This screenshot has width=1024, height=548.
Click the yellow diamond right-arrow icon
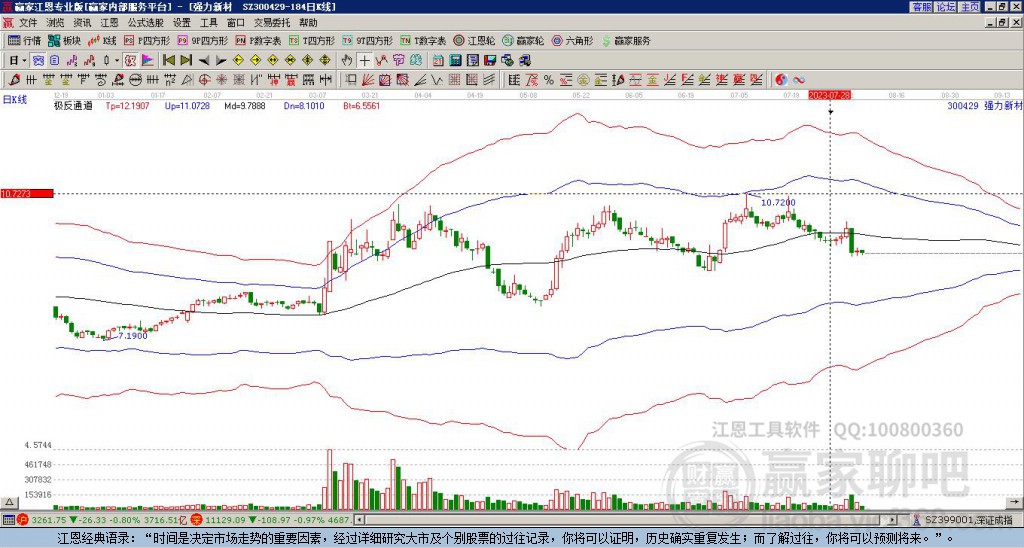[x=255, y=61]
